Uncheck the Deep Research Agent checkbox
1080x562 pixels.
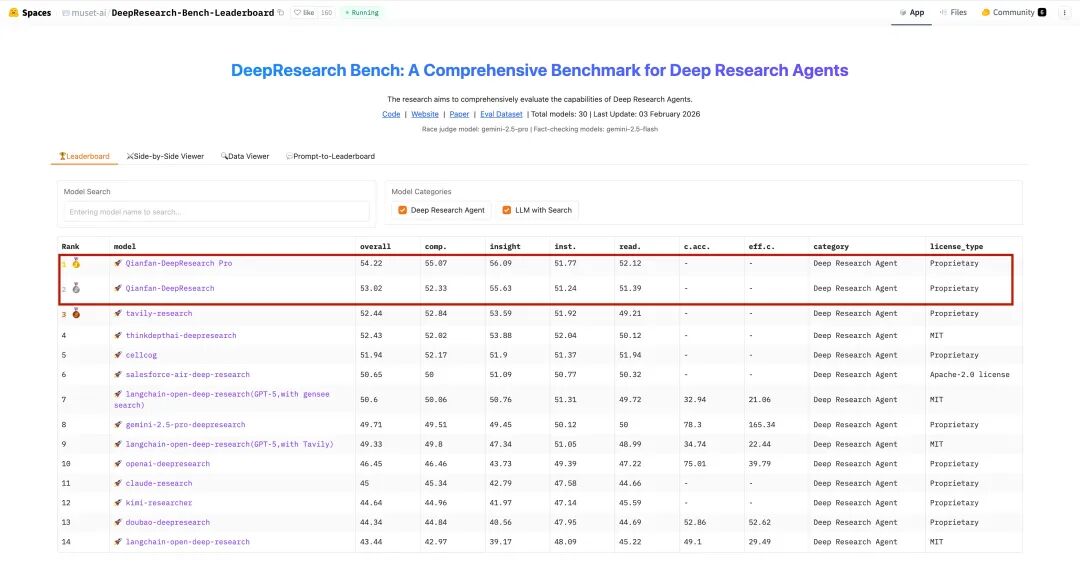(x=402, y=210)
